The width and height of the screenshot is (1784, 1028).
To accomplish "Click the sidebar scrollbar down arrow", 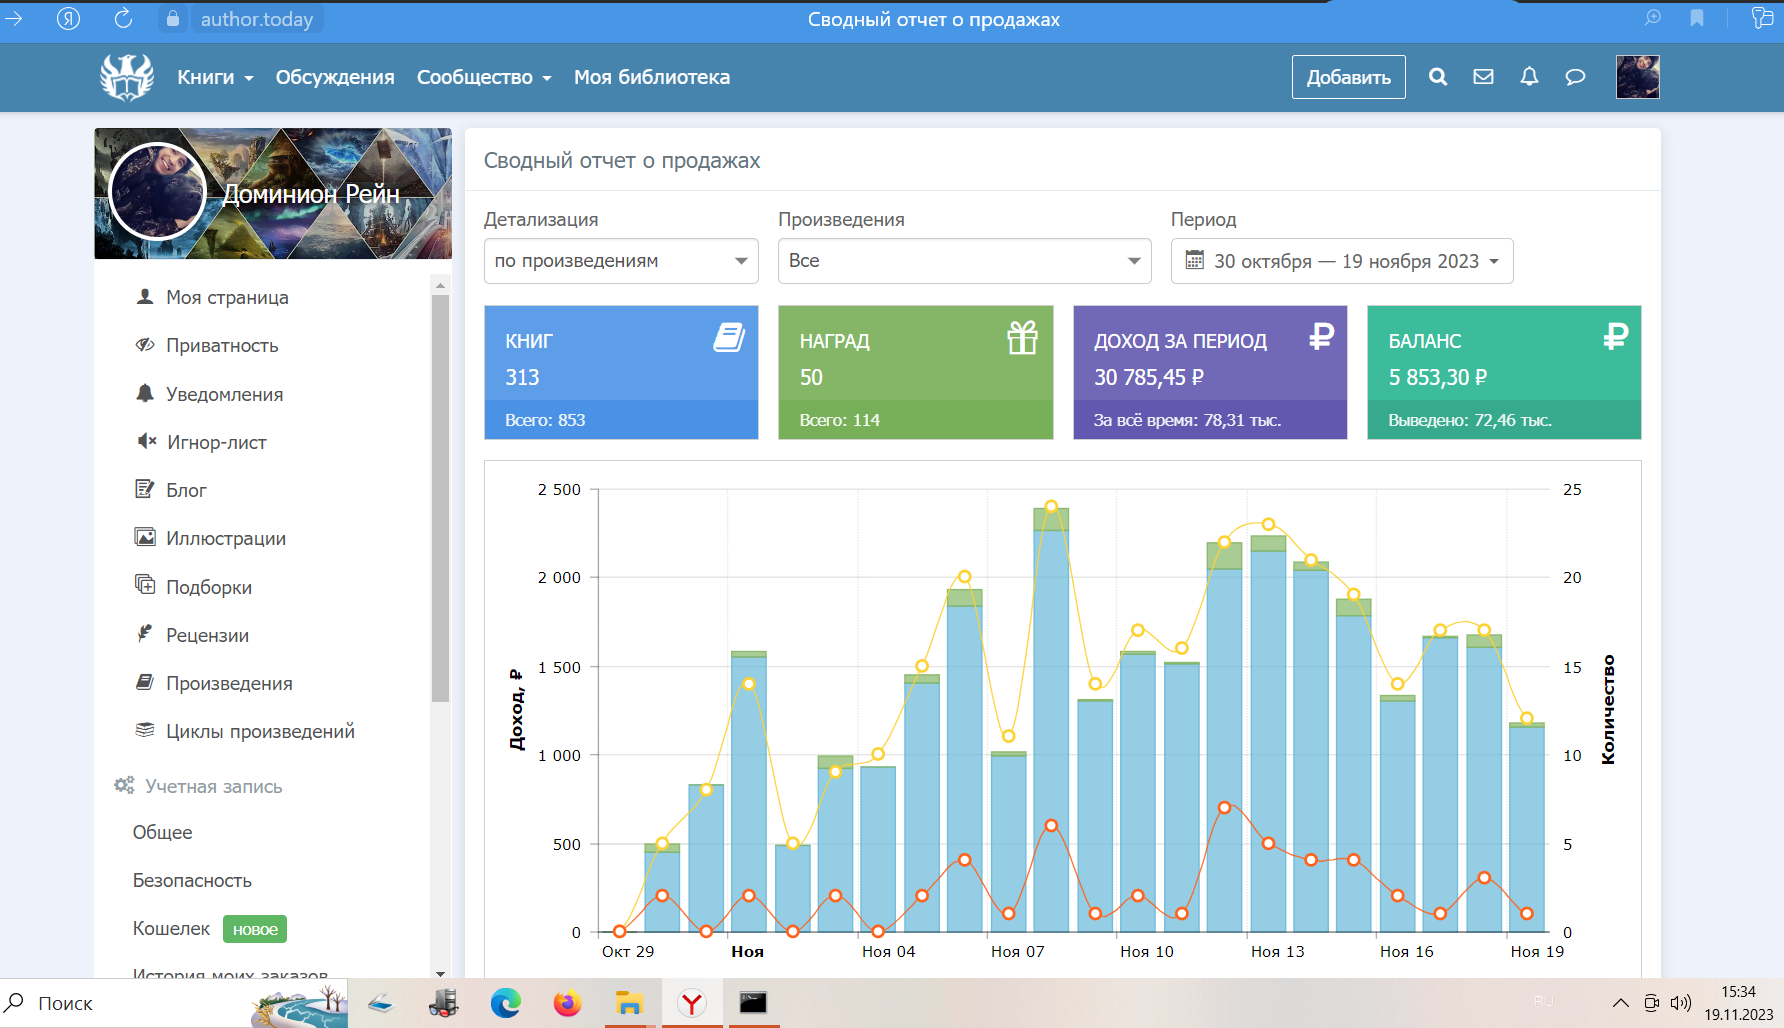I will point(440,972).
